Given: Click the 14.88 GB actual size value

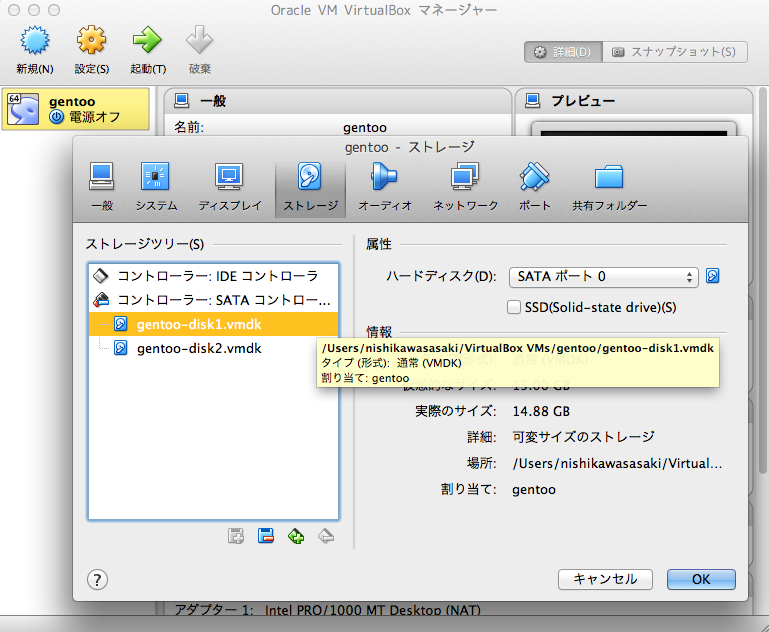Looking at the screenshot, I should click(541, 411).
